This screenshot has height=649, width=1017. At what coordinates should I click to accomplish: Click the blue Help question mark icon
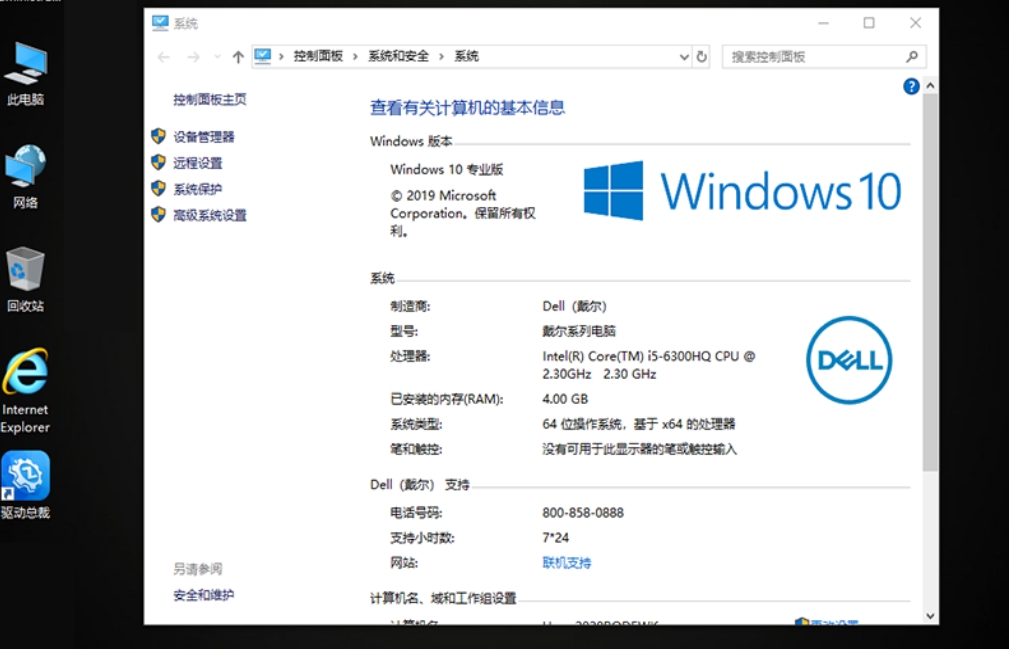coord(911,86)
